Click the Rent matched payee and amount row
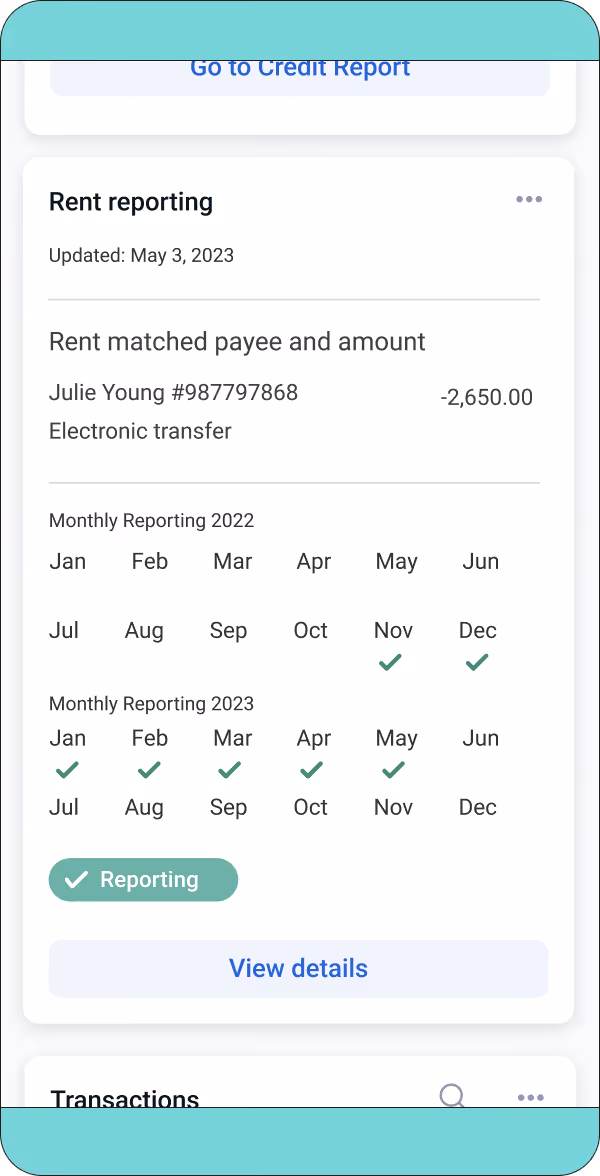Viewport: 600px width, 1176px height. pos(237,341)
